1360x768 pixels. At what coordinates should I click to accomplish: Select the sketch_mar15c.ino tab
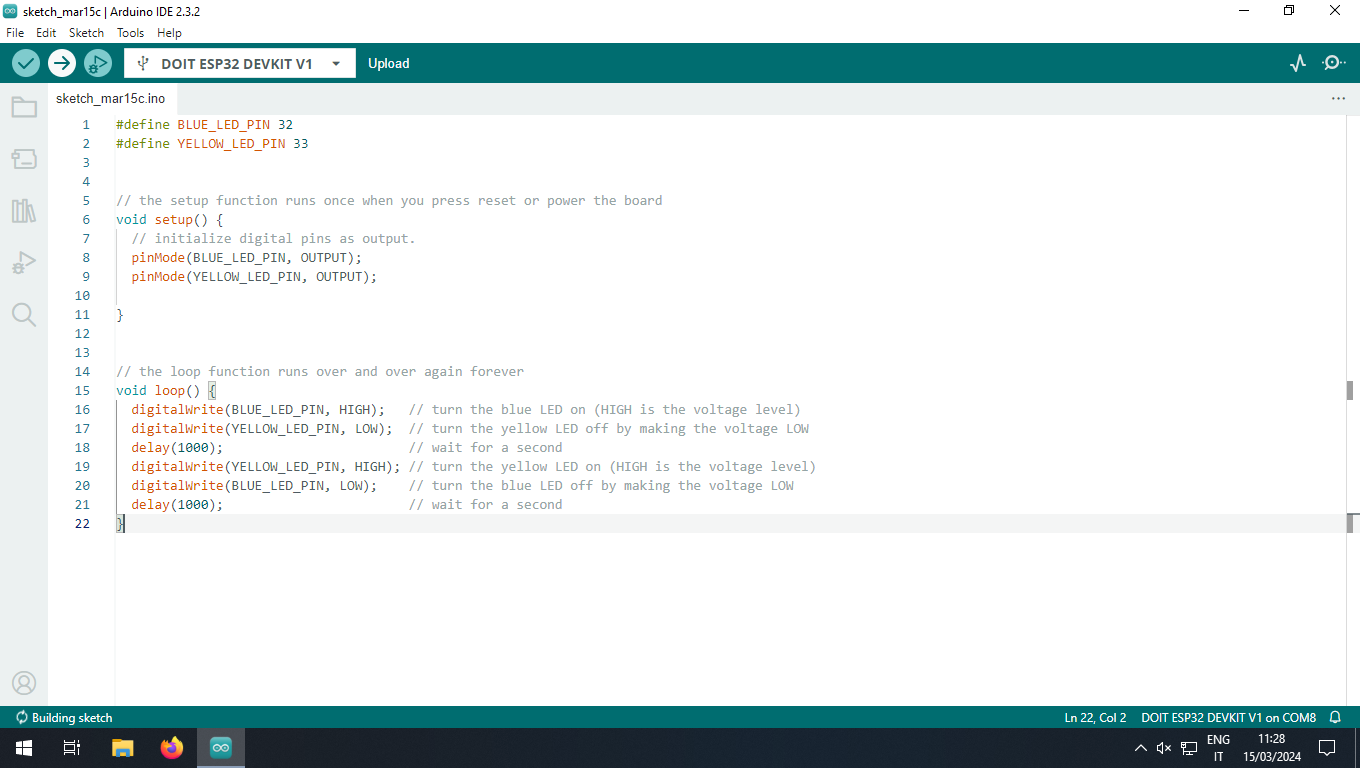click(x=111, y=99)
